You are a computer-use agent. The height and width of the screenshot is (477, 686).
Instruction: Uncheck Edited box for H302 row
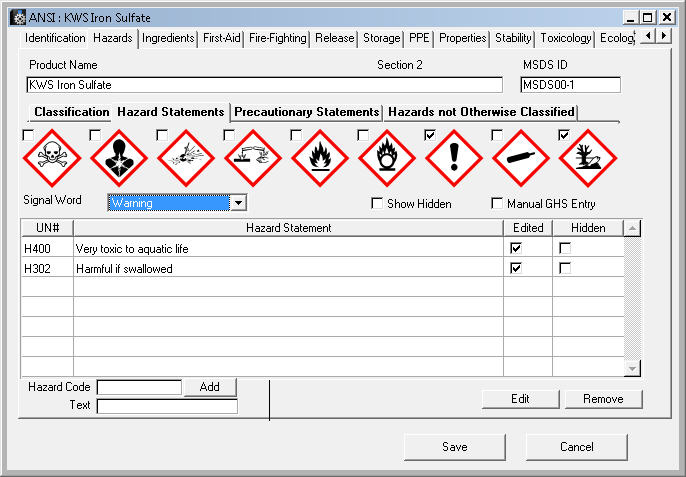tap(516, 268)
